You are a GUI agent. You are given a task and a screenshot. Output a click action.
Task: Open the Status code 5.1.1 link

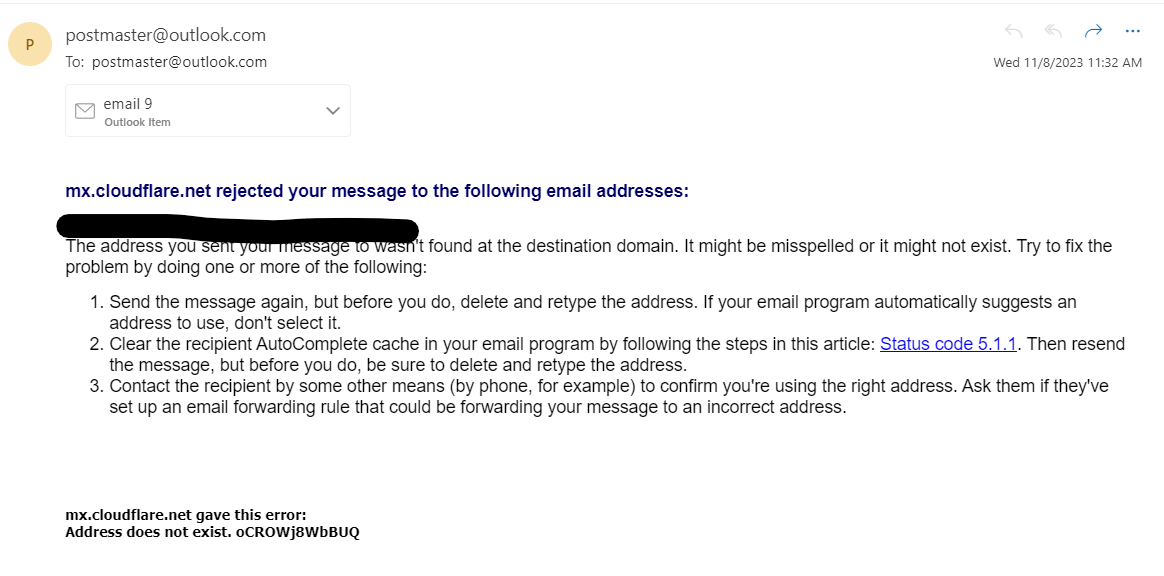point(948,344)
